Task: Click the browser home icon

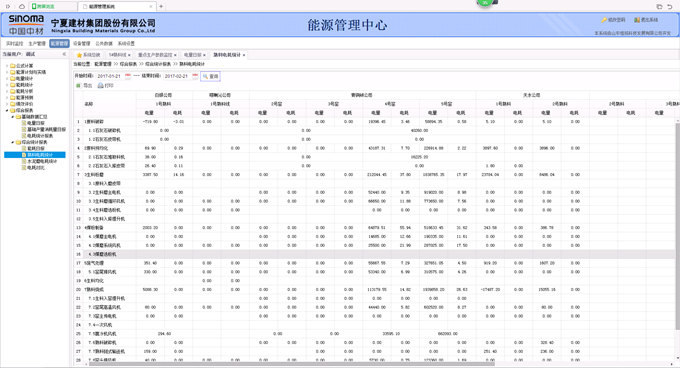Action: point(22,7)
